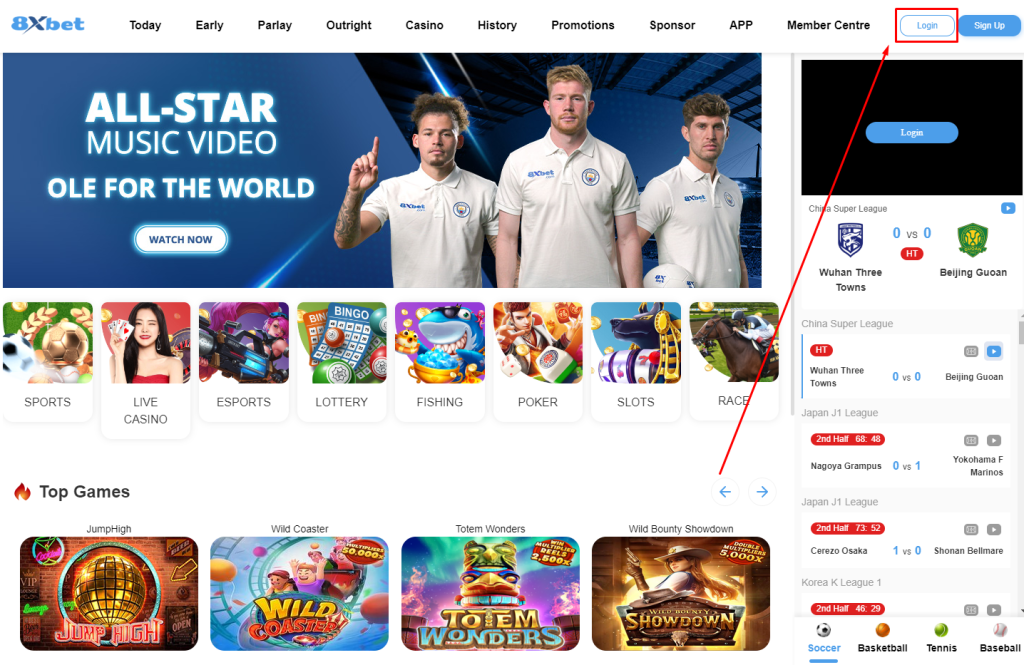Viewport: 1024px width, 665px height.
Task: Show previous Top Games with left arrow
Action: (725, 492)
